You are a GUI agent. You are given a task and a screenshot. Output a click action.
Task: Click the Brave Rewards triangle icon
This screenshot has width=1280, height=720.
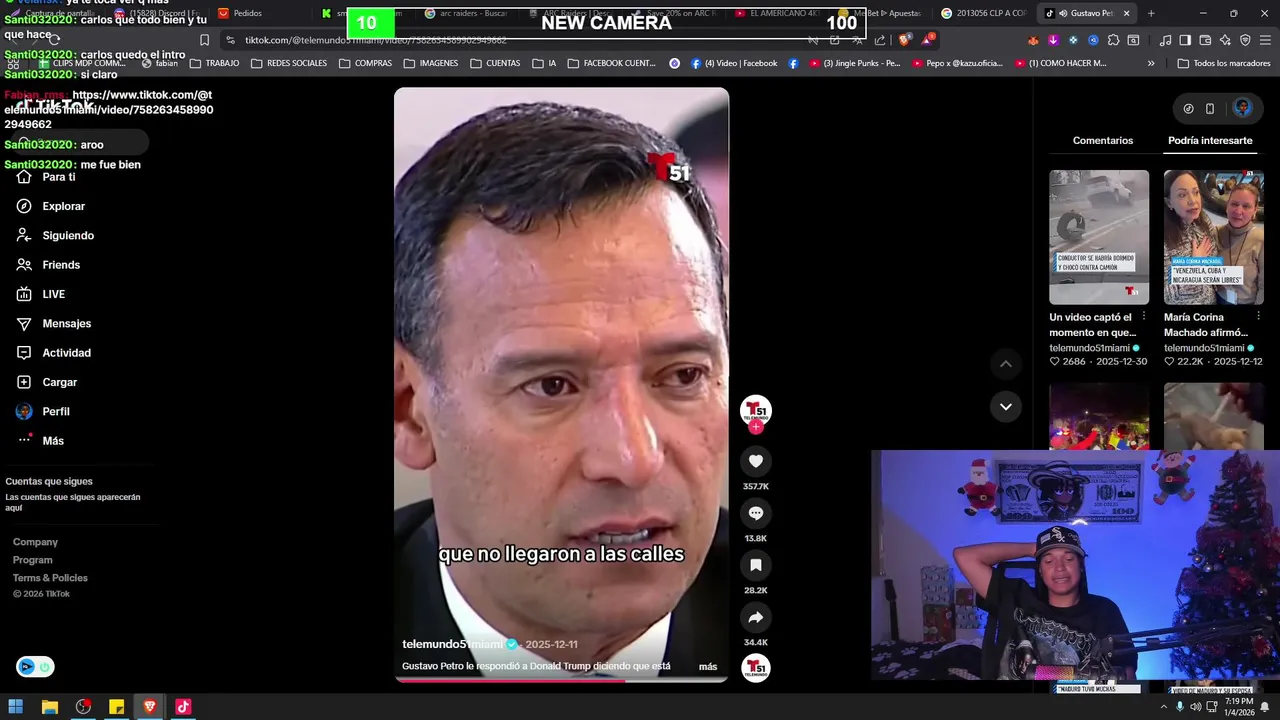point(929,40)
